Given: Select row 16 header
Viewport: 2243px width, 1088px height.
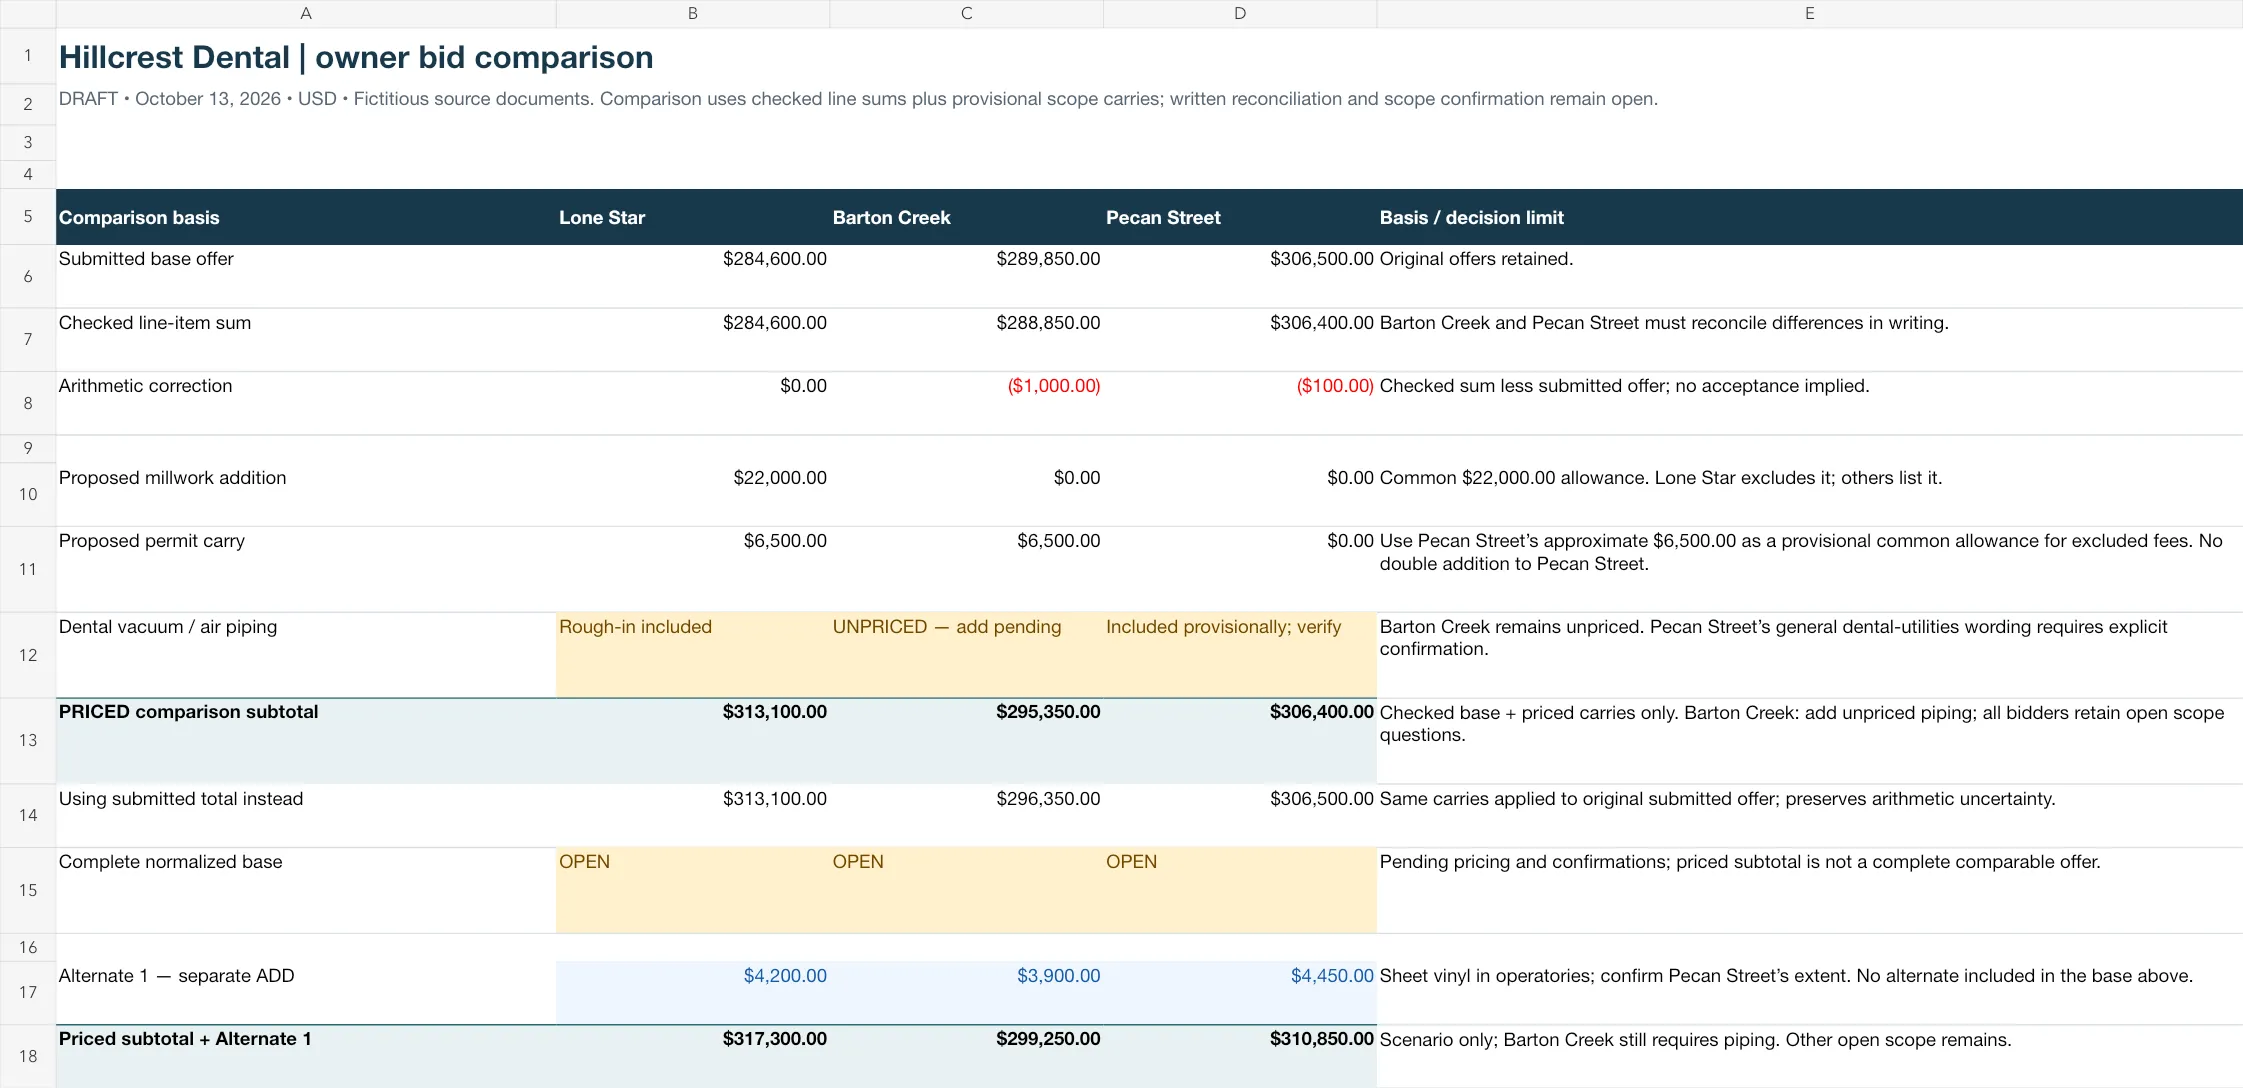Looking at the screenshot, I should click(x=28, y=947).
